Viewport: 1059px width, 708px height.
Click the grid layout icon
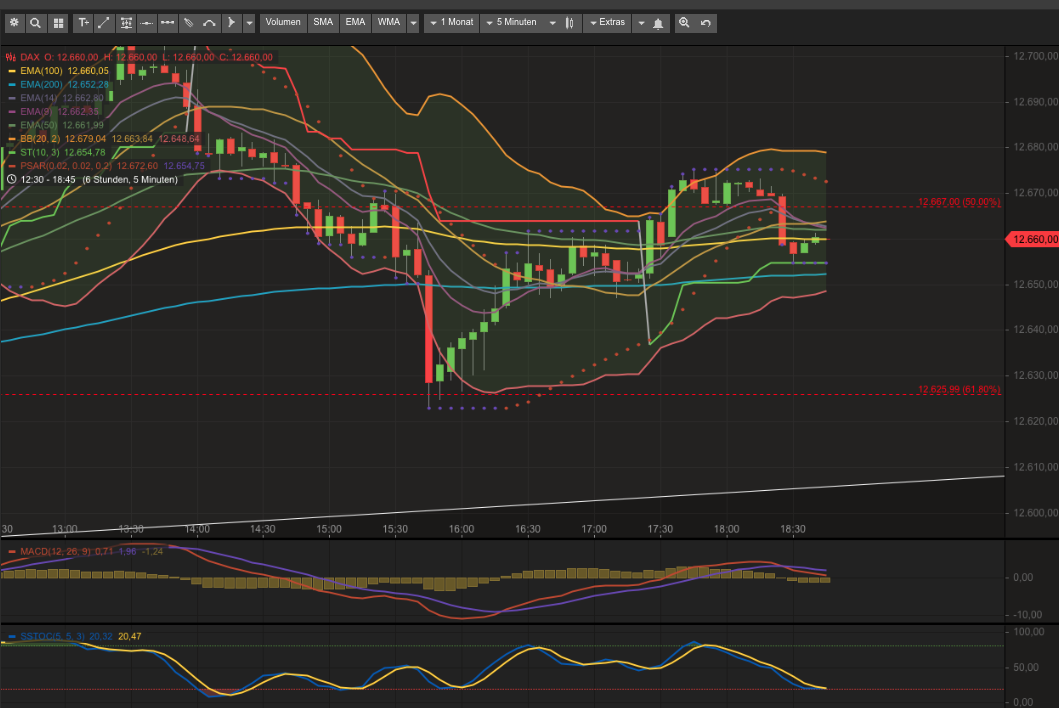pyautogui.click(x=58, y=22)
